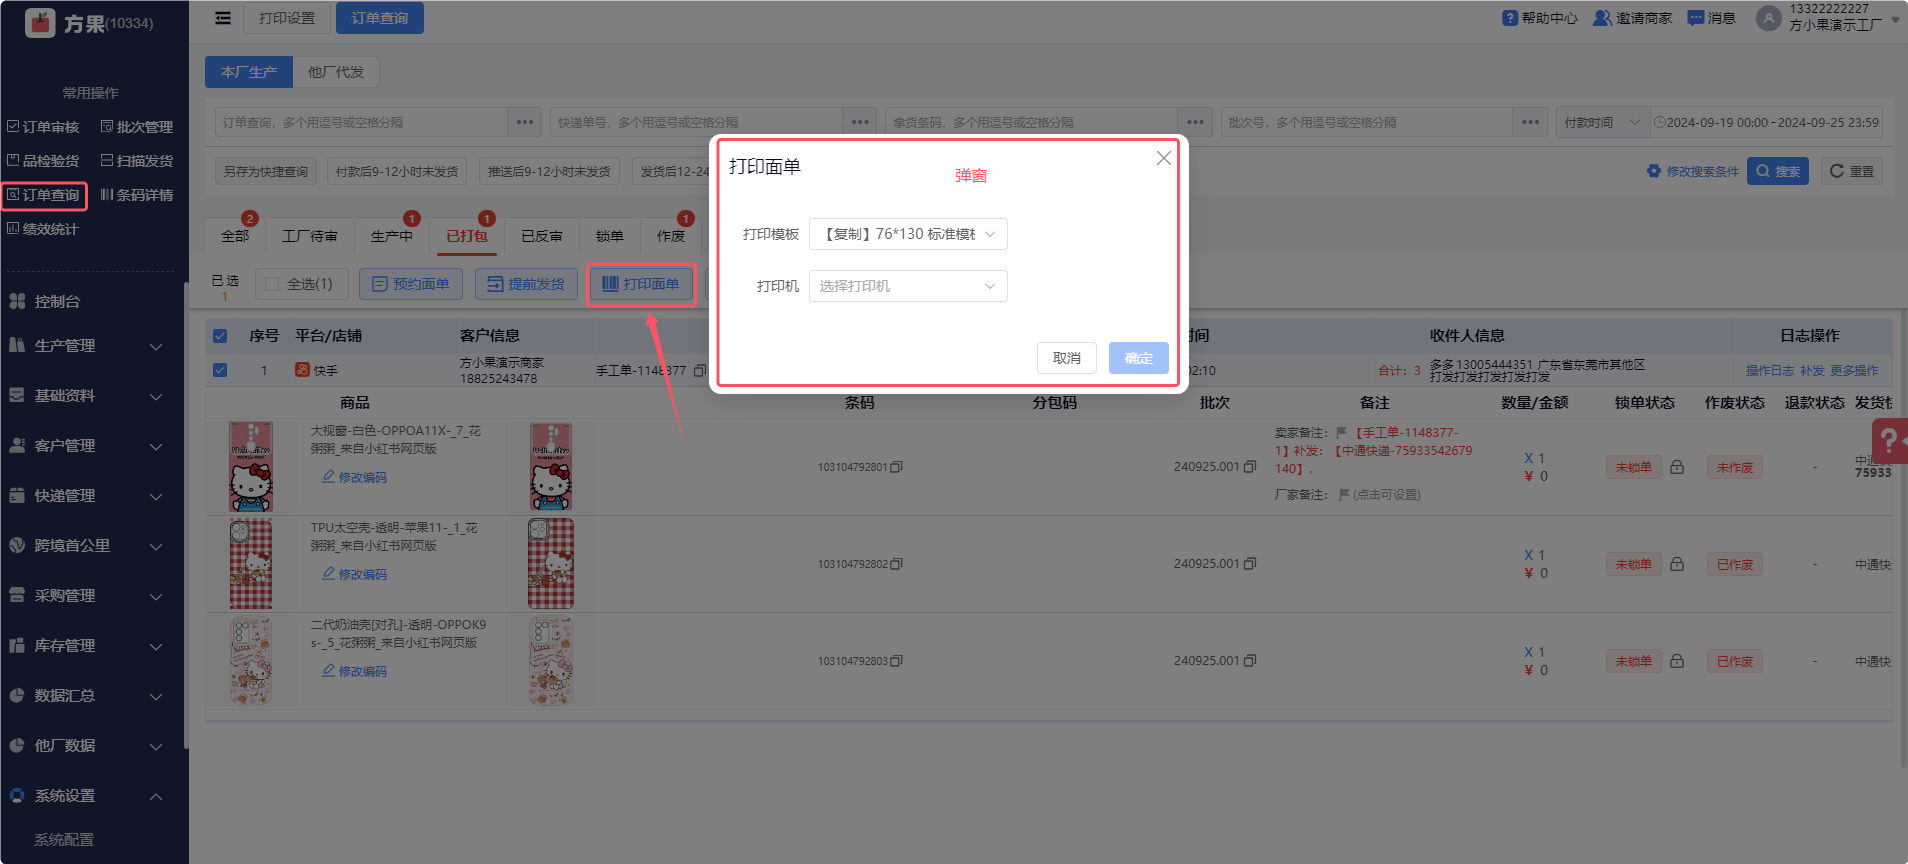Select the 锁单 status tab
The height and width of the screenshot is (864, 1908).
610,236
